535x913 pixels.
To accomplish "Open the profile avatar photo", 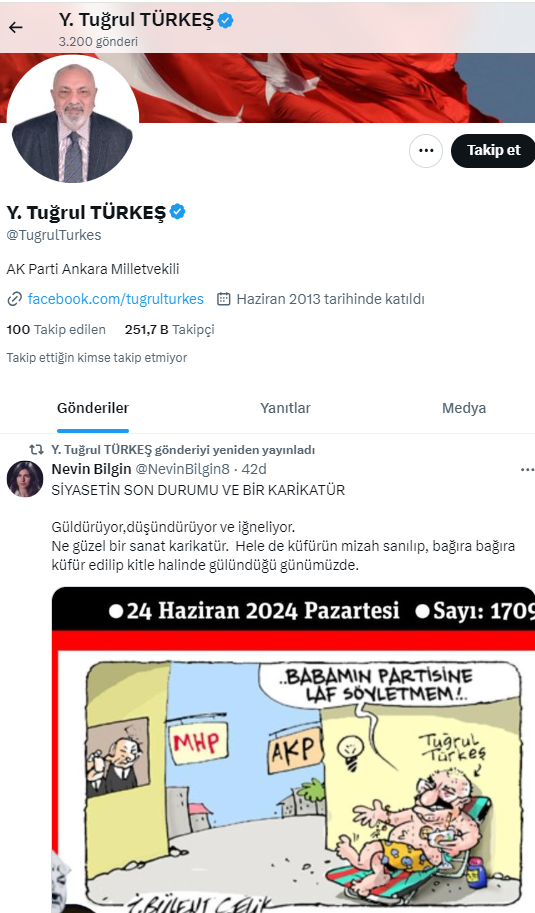I will click(73, 118).
